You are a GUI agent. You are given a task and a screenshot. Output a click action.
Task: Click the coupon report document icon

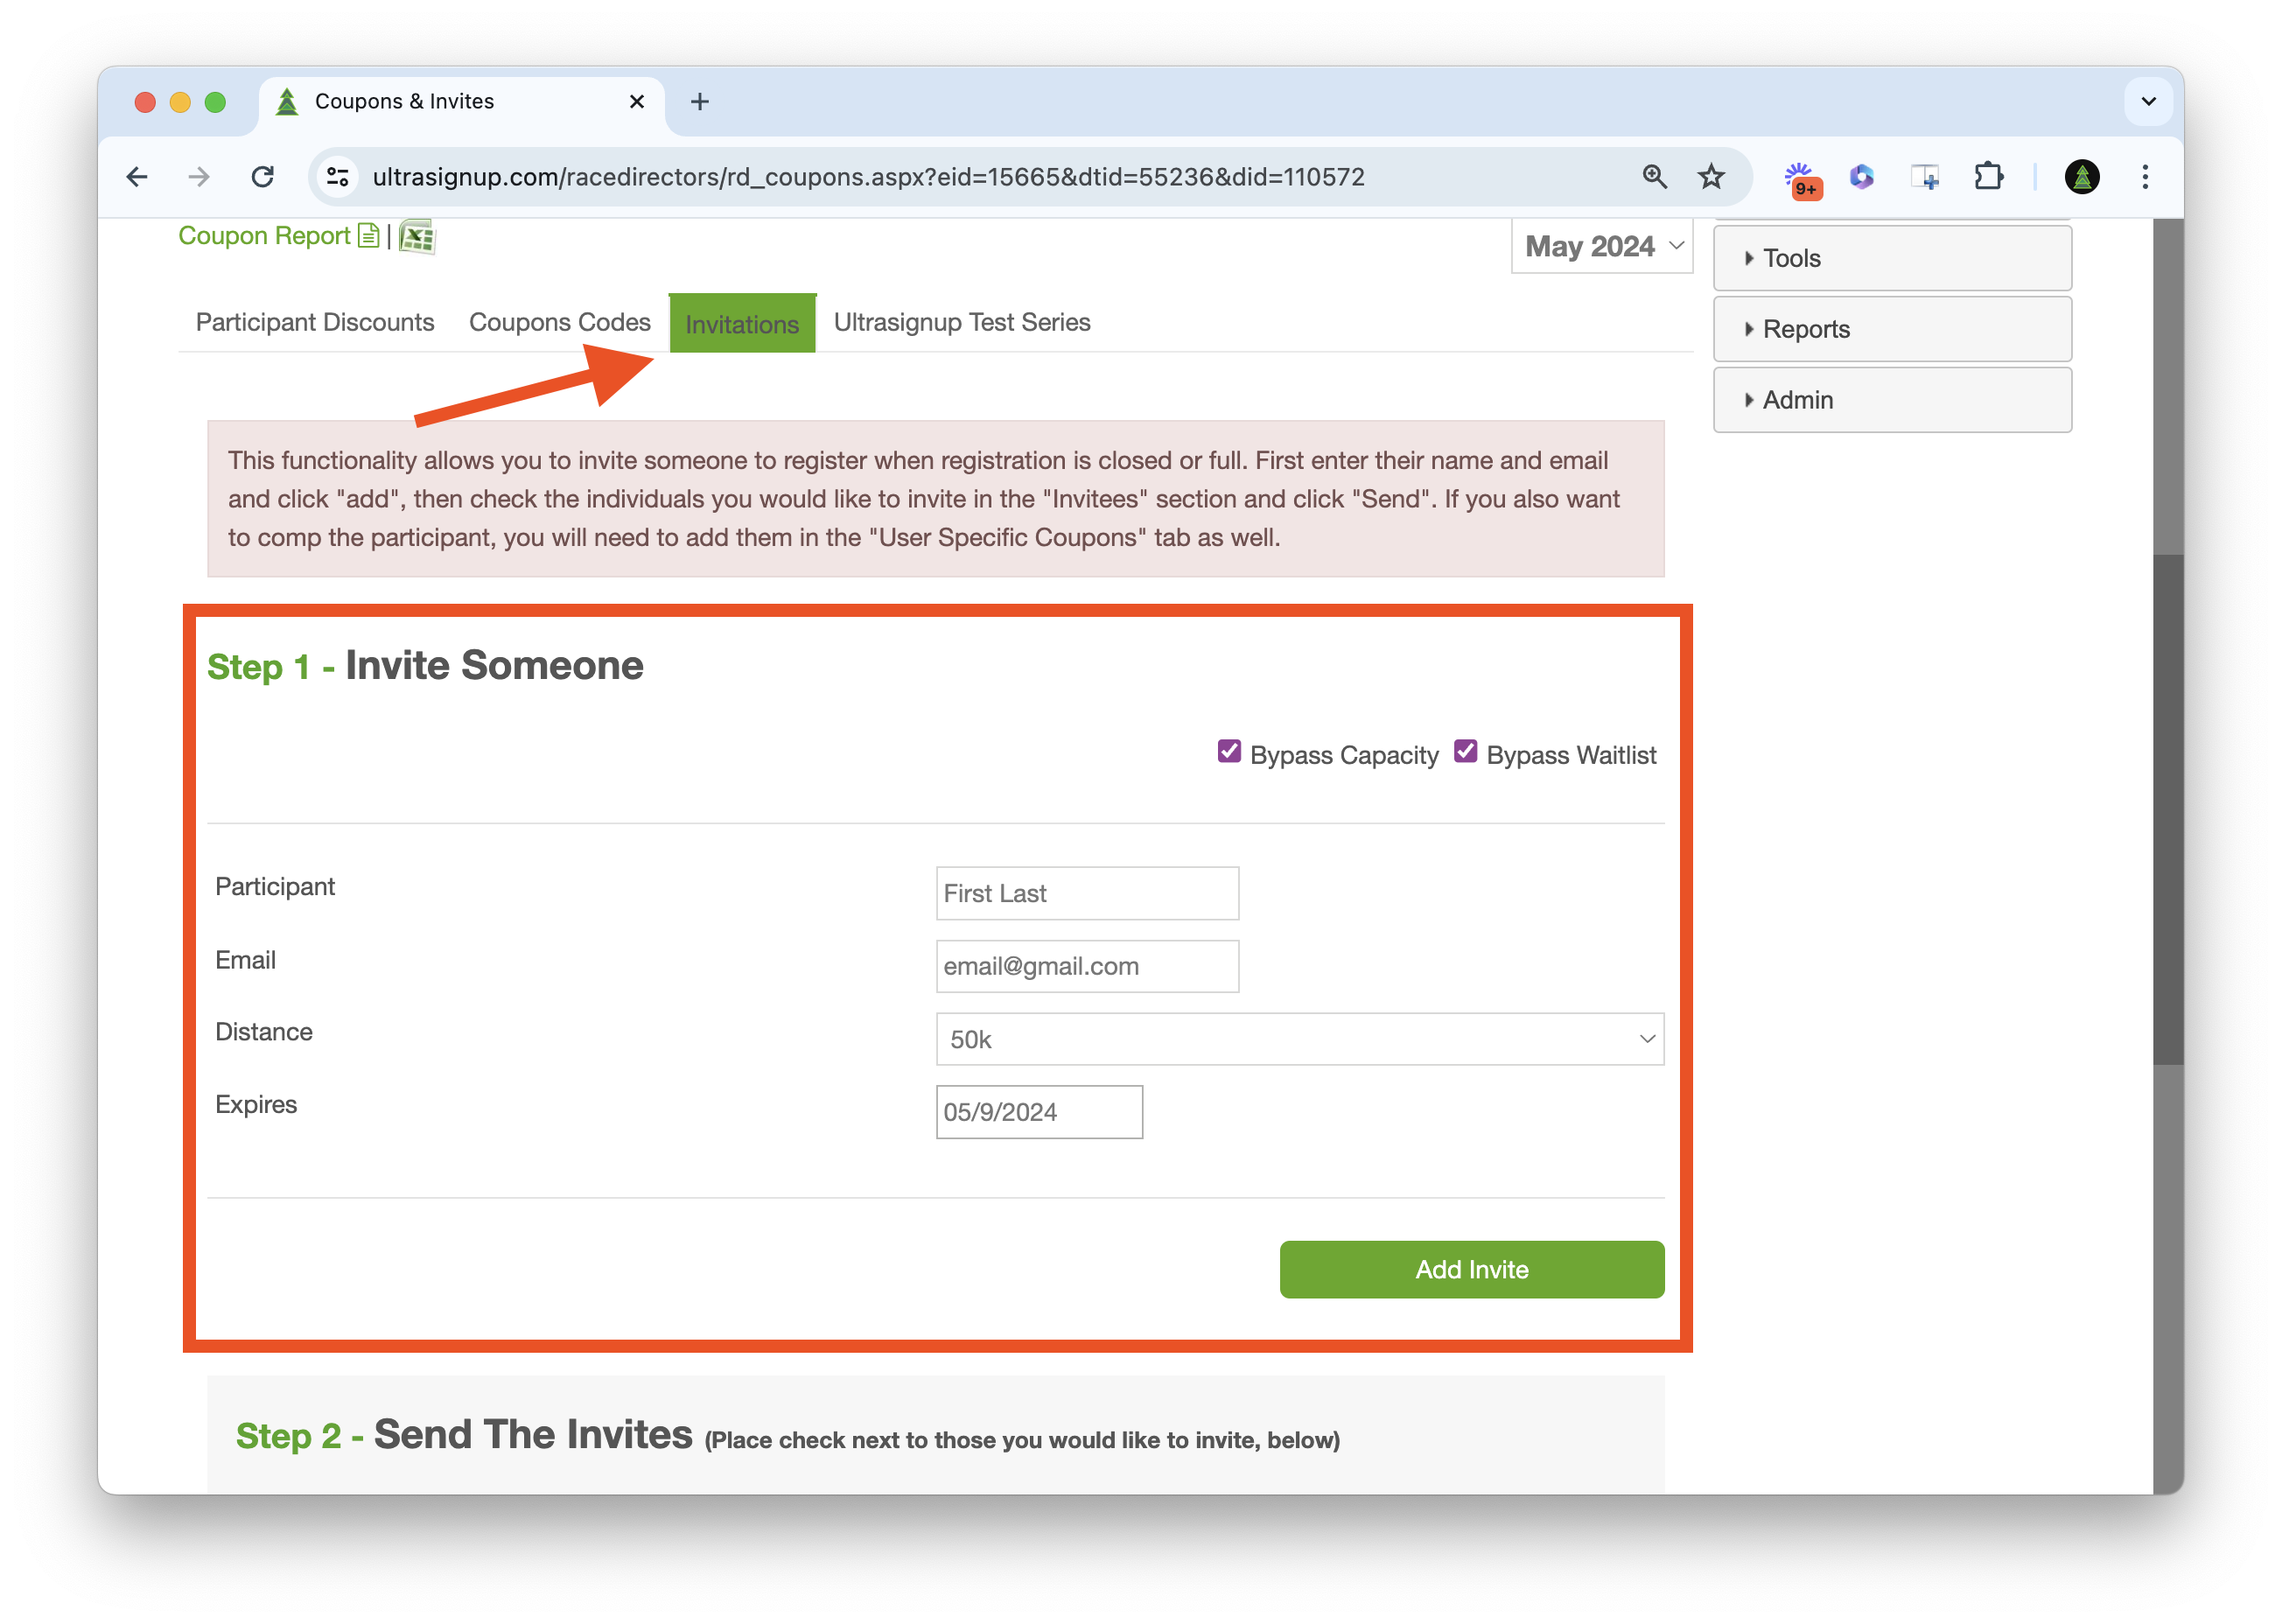click(369, 236)
